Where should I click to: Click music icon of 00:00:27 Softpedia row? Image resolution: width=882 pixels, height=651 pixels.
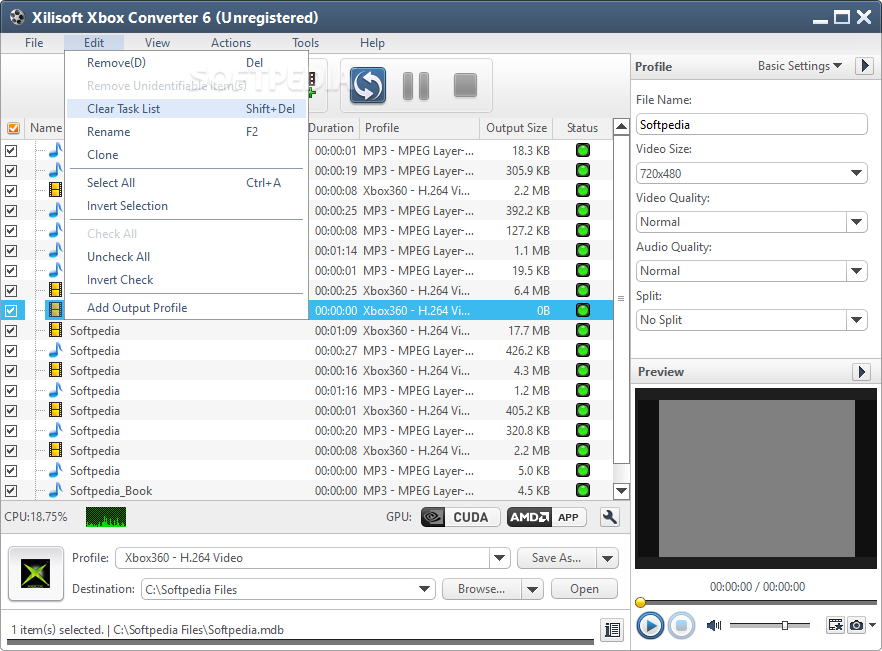coord(55,350)
